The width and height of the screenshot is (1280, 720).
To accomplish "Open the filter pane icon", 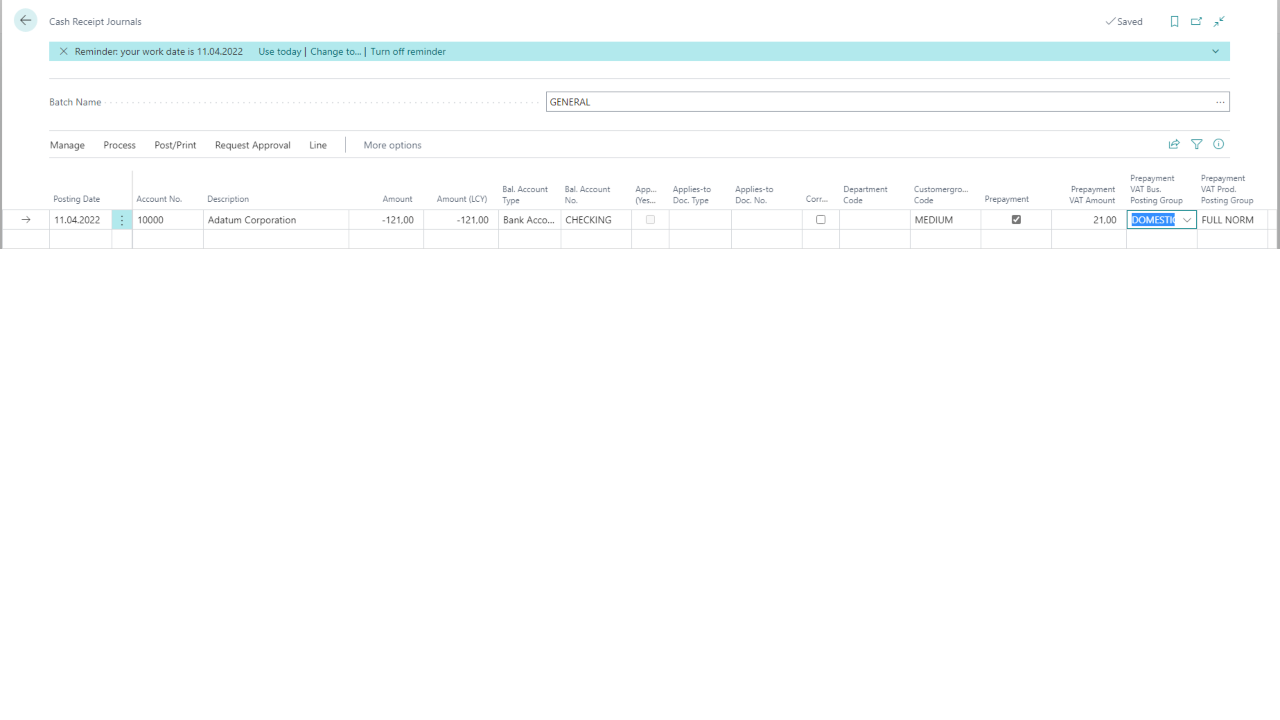I will coord(1196,144).
